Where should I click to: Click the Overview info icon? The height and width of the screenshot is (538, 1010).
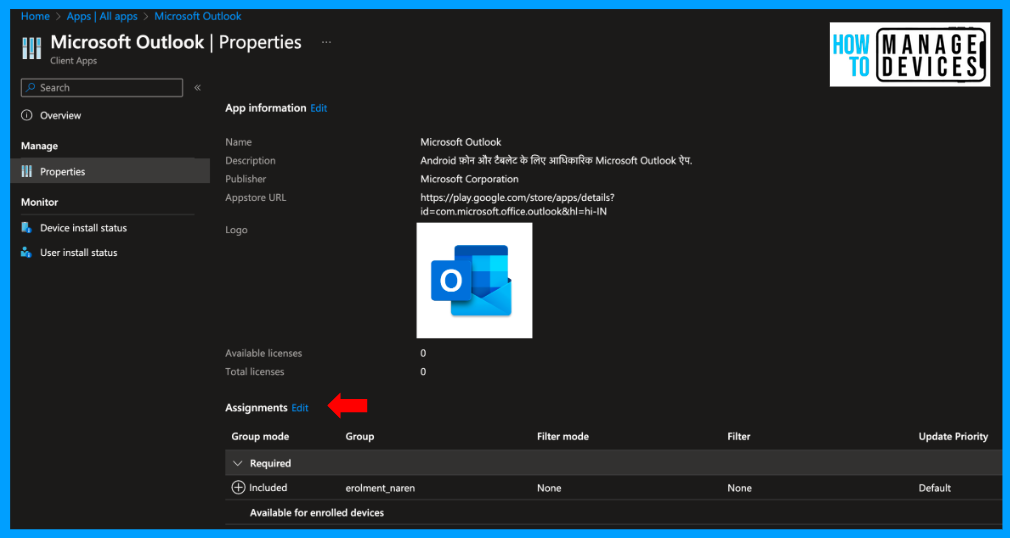[26, 115]
